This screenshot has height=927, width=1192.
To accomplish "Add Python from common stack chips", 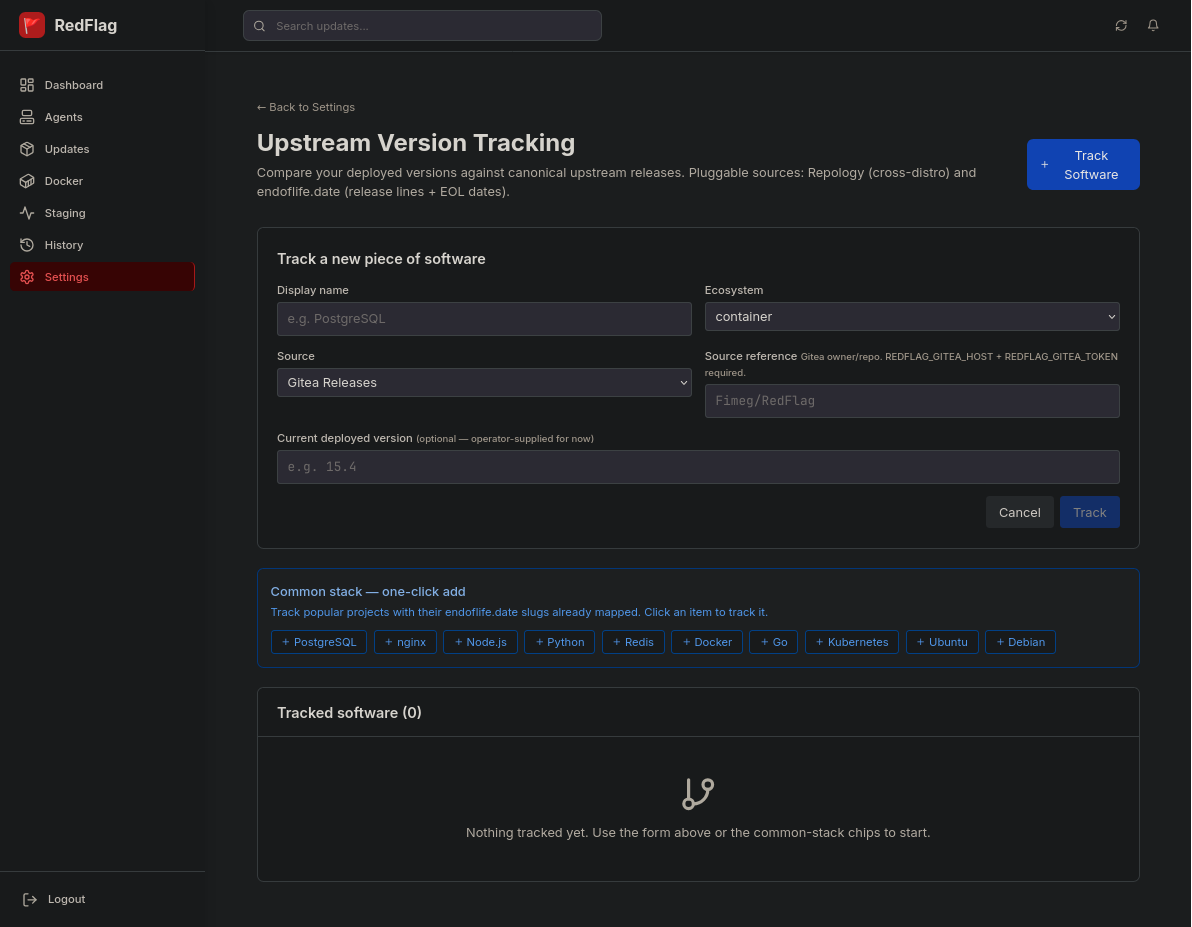I will pos(560,642).
